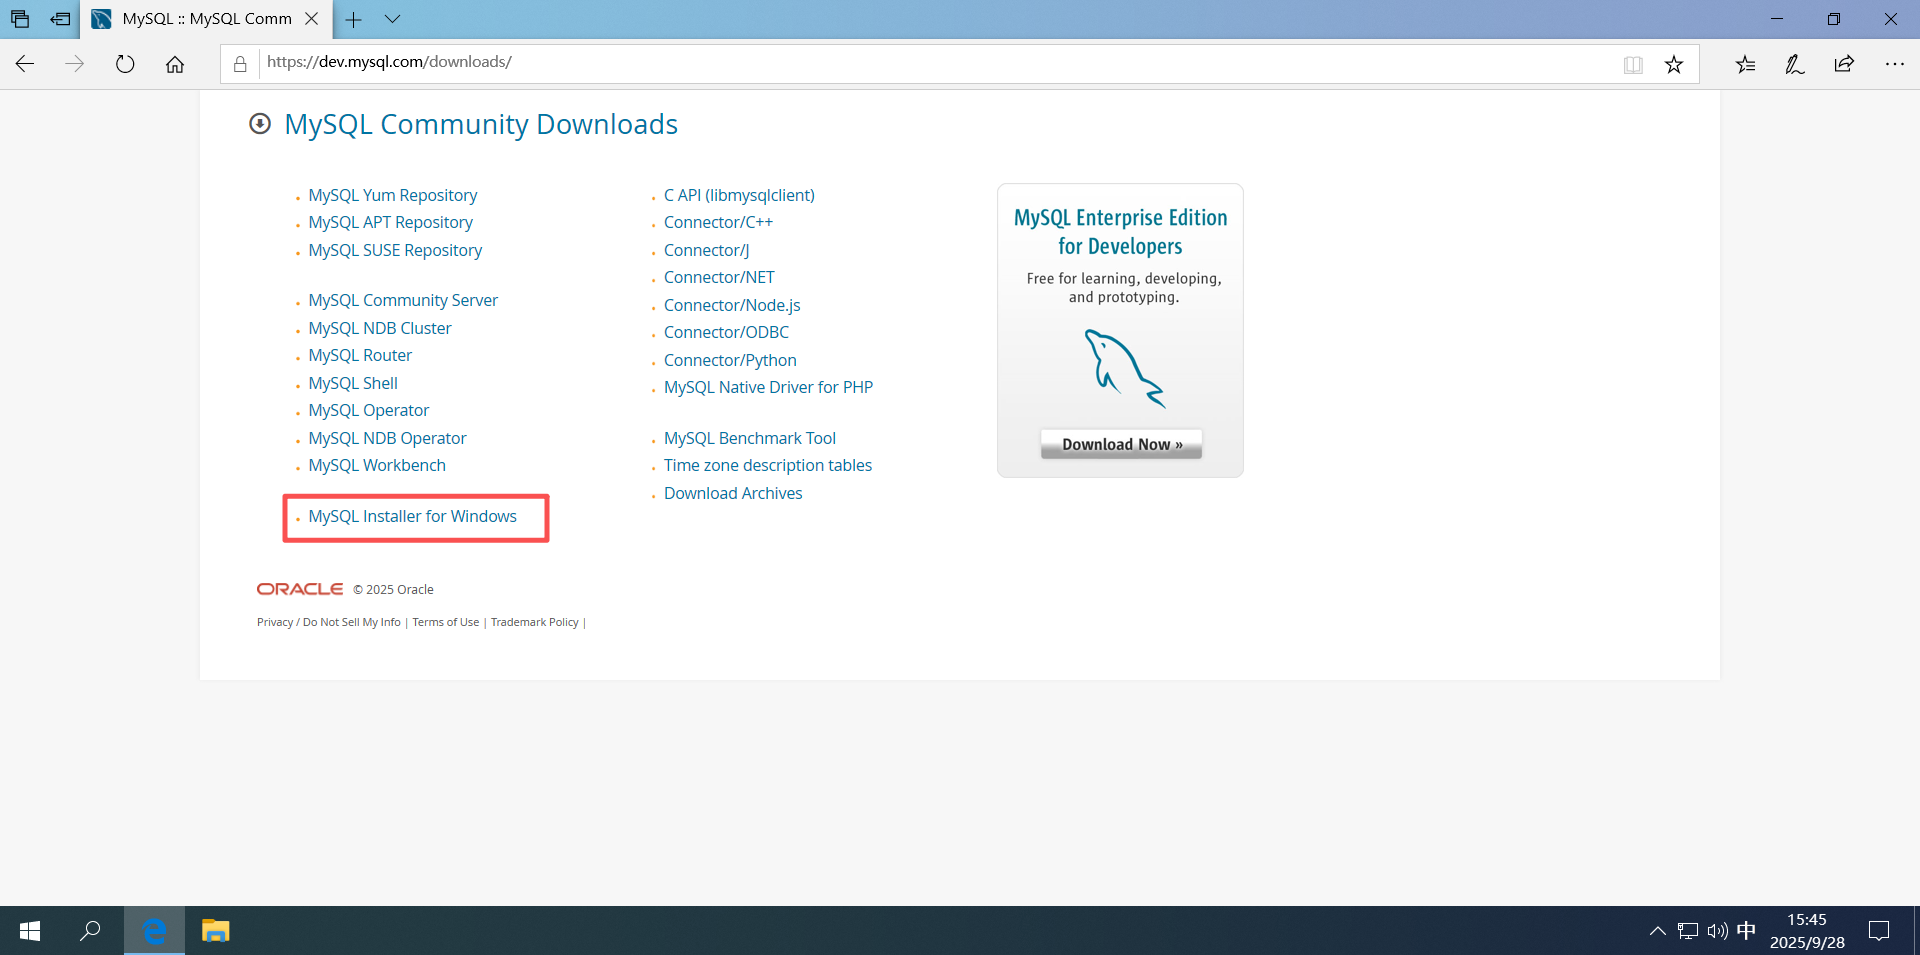
Task: Open File Explorer from taskbar
Action: pos(216,931)
